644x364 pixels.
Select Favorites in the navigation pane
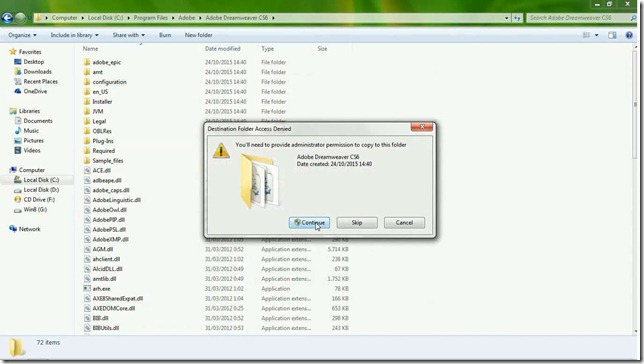30,52
